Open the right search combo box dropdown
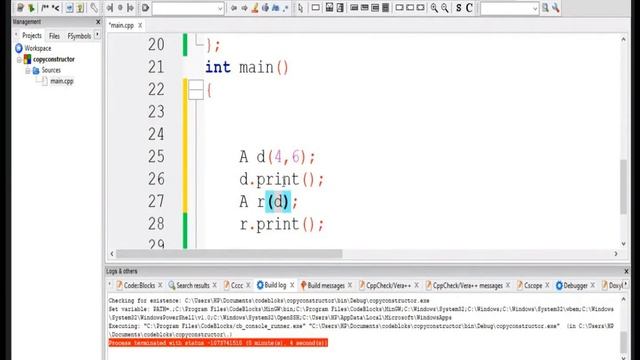Viewport: 640px width, 360px height. (x=535, y=8)
